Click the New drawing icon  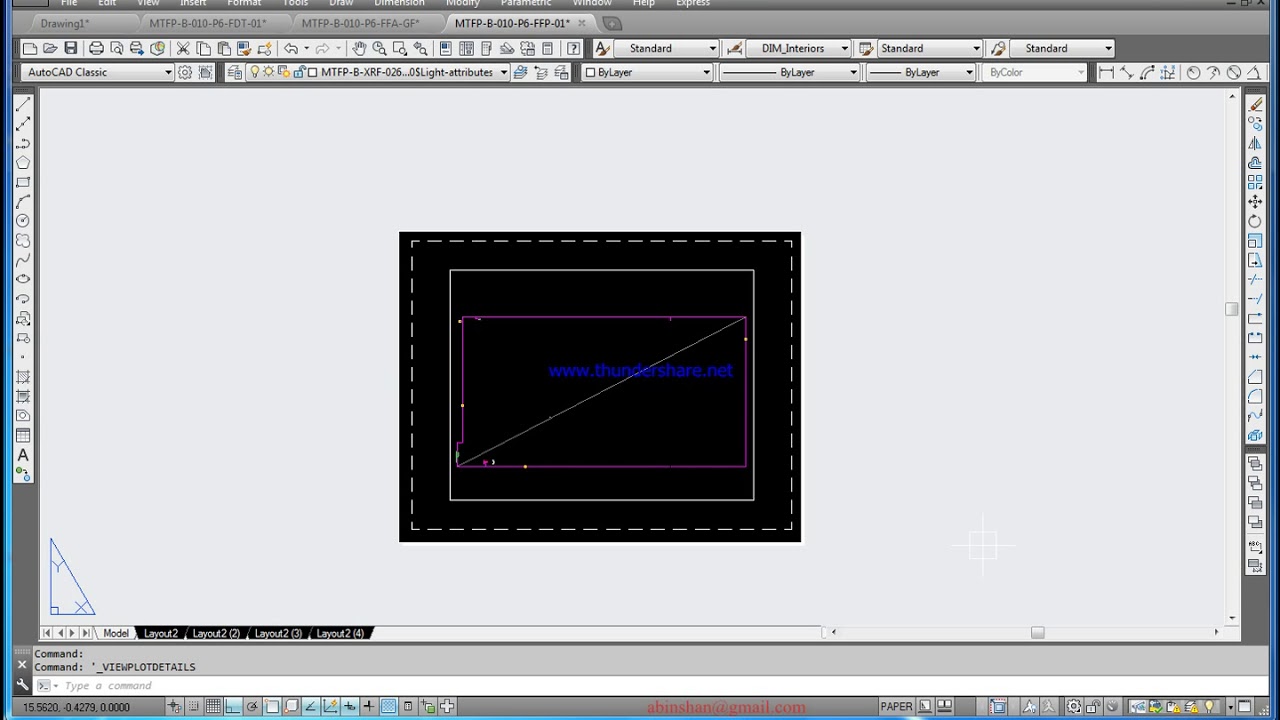30,48
